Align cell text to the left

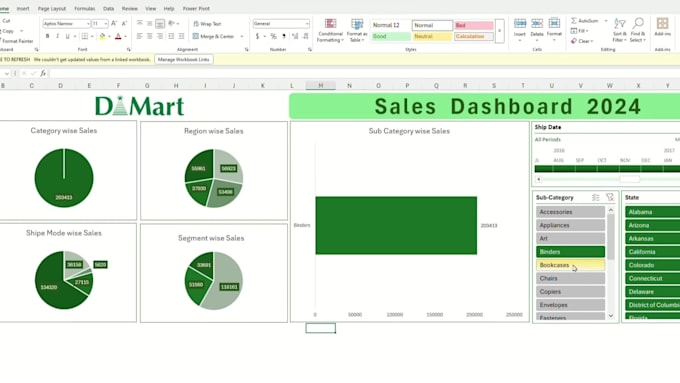pos(140,36)
